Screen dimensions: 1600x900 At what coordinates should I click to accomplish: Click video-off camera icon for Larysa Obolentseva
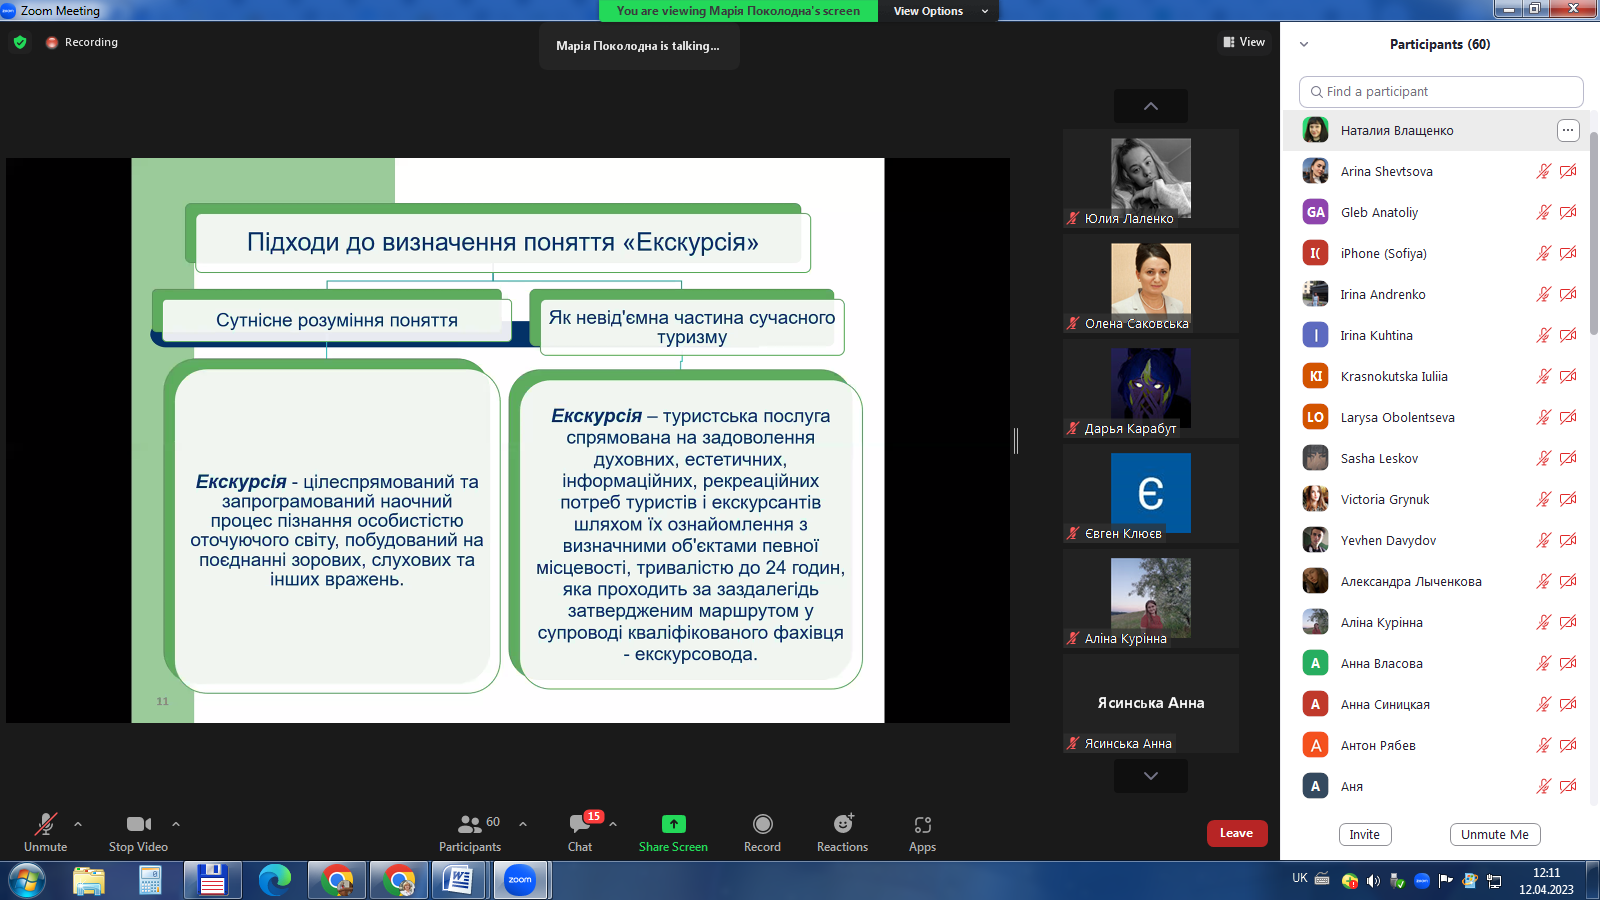point(1568,417)
